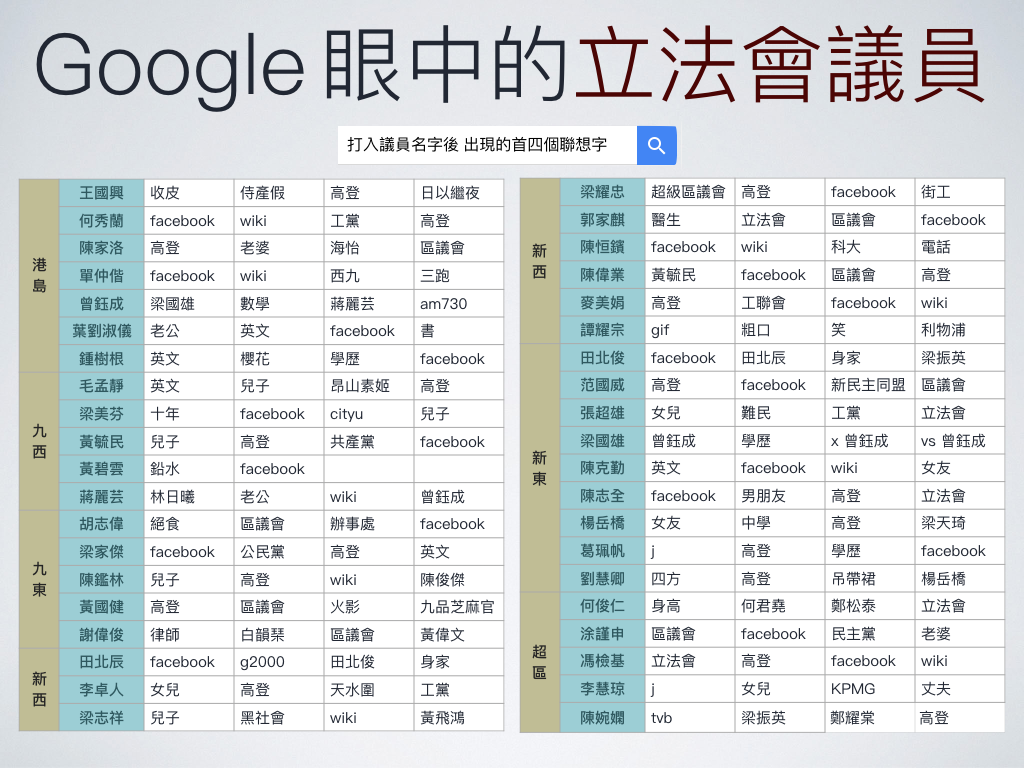
Task: Click the name cell 胡志偉
Action: point(101,524)
